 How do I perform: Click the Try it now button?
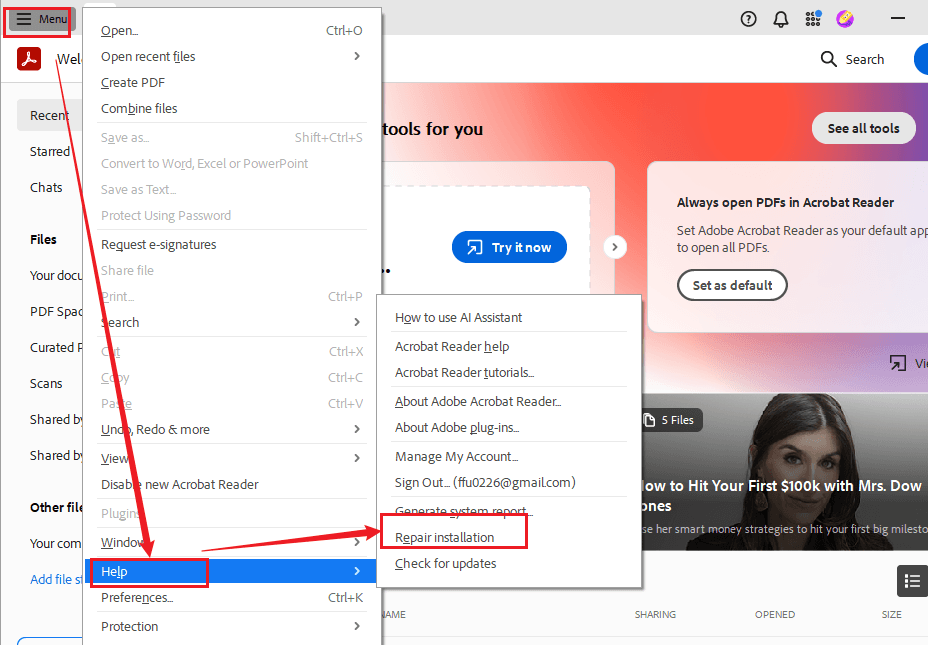point(509,247)
